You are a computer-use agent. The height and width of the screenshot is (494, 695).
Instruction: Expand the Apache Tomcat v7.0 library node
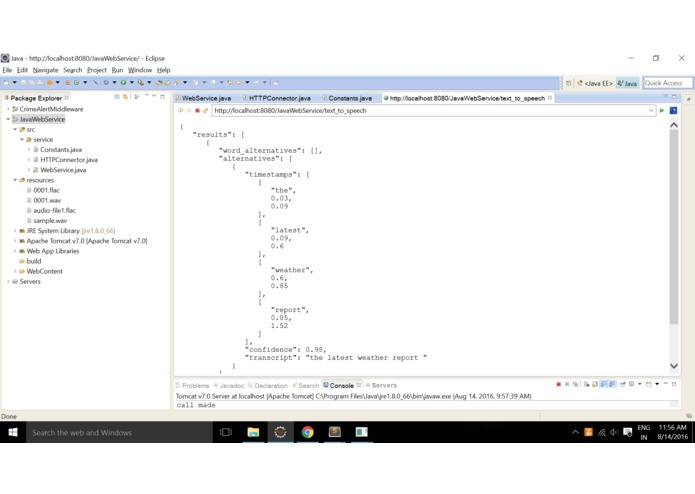(x=15, y=241)
